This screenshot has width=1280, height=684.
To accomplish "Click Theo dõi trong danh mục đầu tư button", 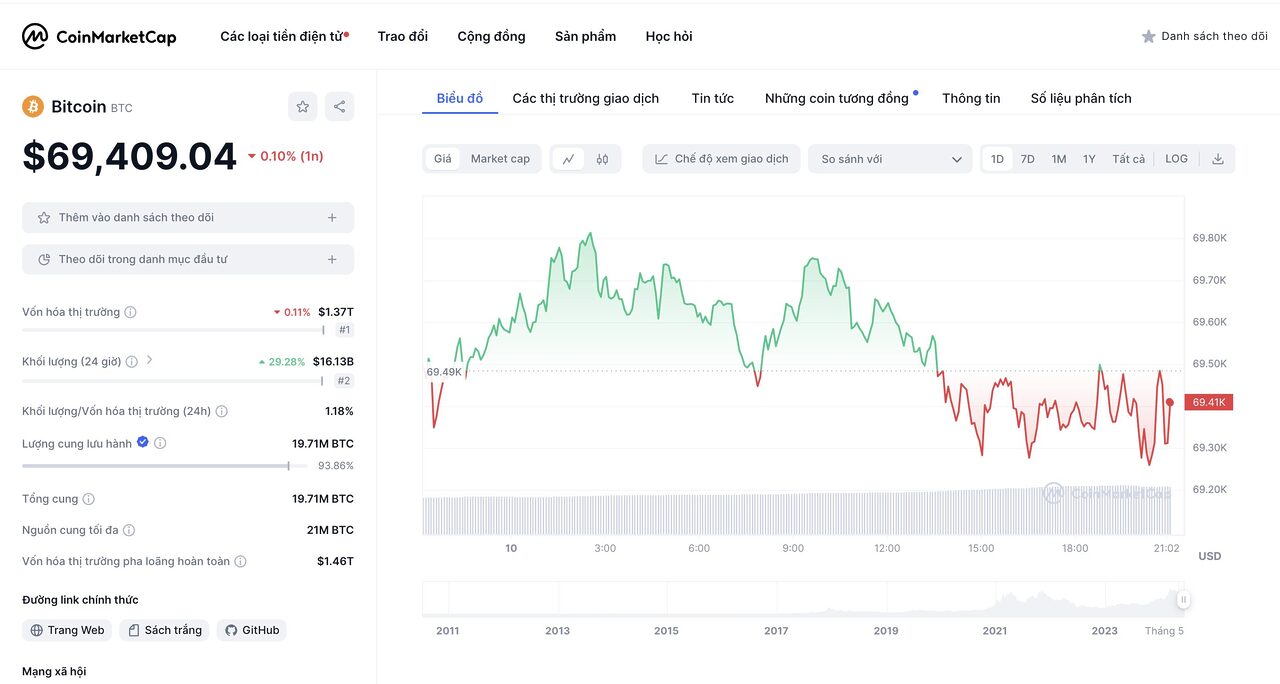I will (x=188, y=259).
